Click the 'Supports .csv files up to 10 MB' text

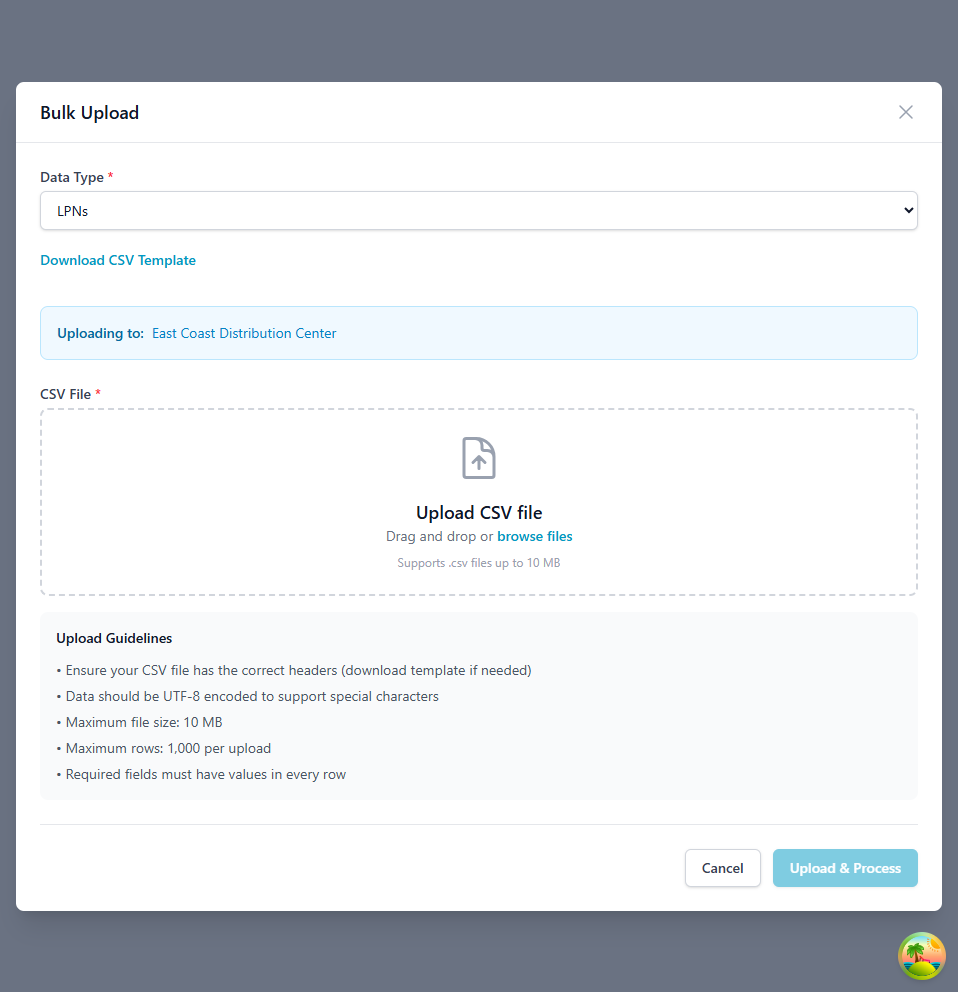[478, 562]
